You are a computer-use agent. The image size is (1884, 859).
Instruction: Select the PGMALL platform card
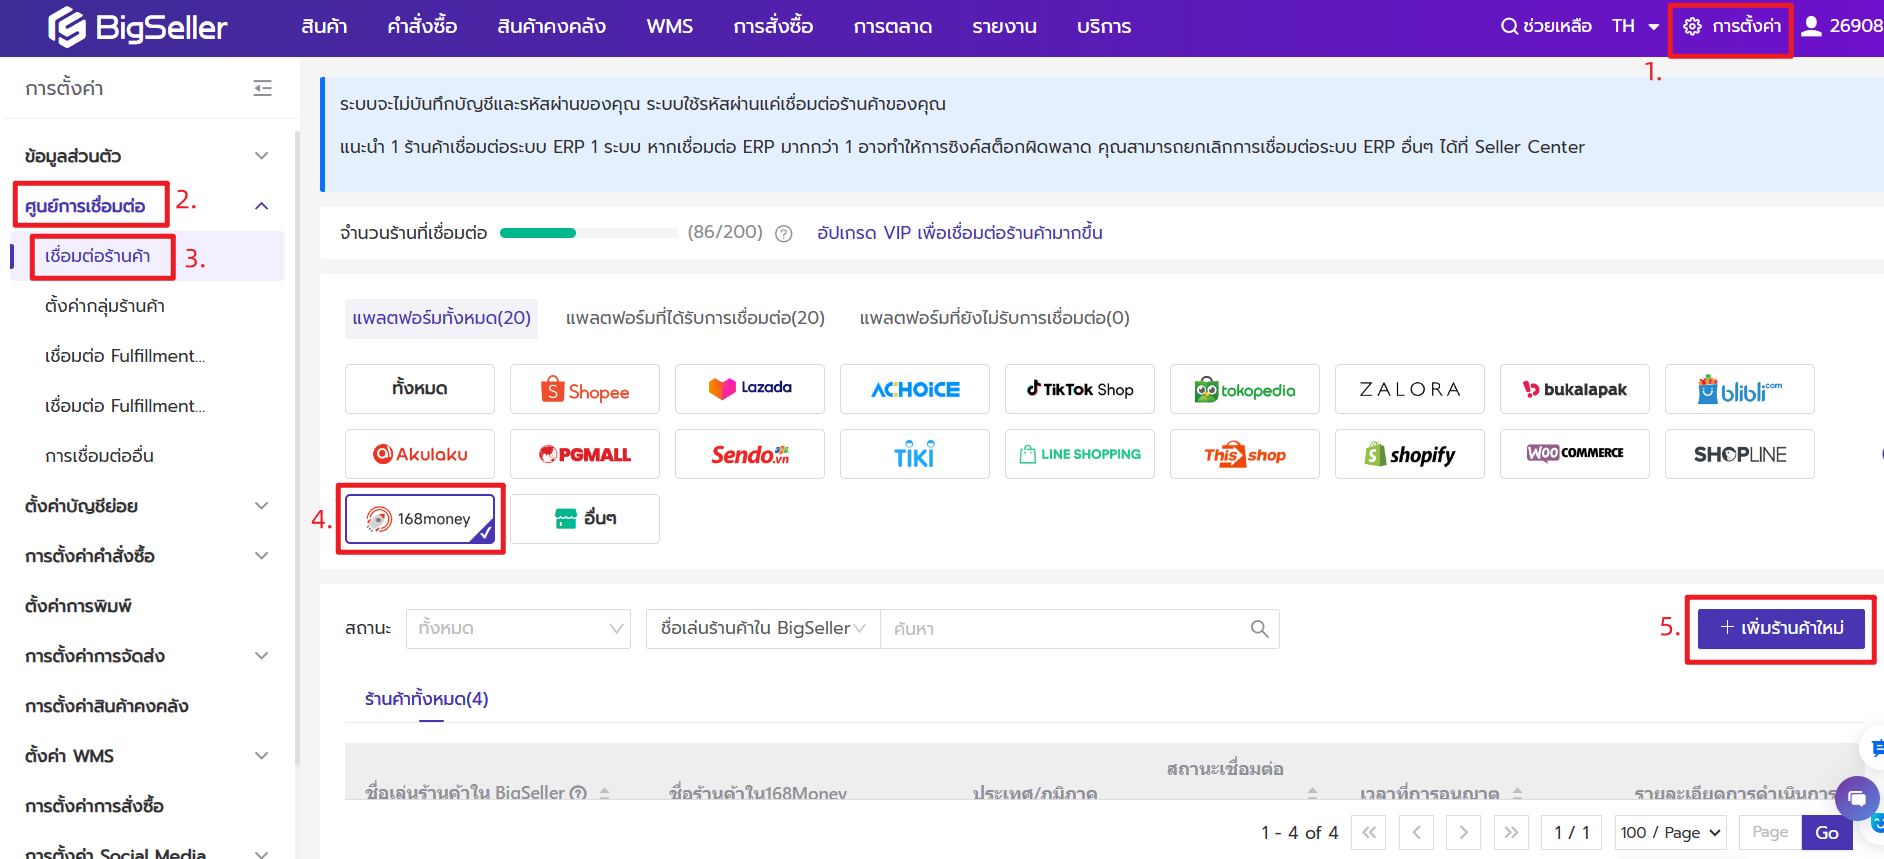pos(585,454)
